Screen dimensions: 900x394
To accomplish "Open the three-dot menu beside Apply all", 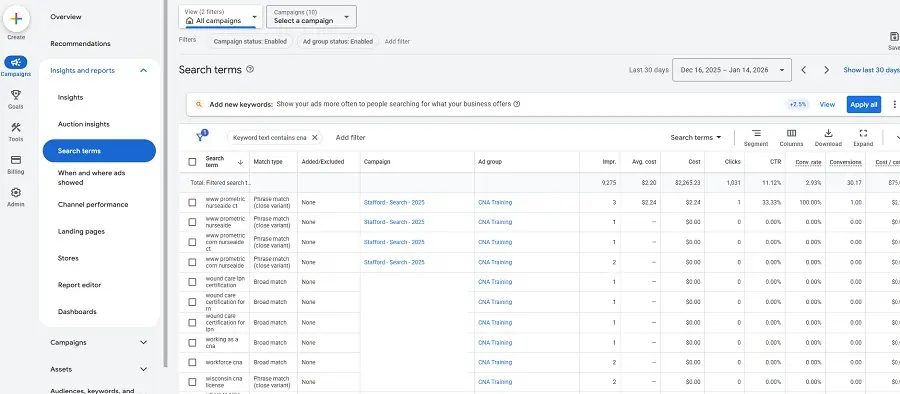I will pyautogui.click(x=894, y=105).
